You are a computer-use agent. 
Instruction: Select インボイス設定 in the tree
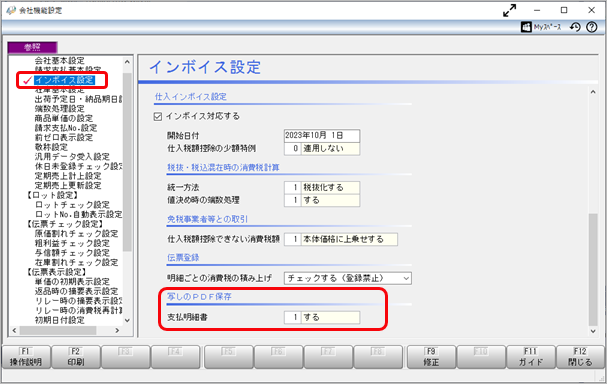64,80
